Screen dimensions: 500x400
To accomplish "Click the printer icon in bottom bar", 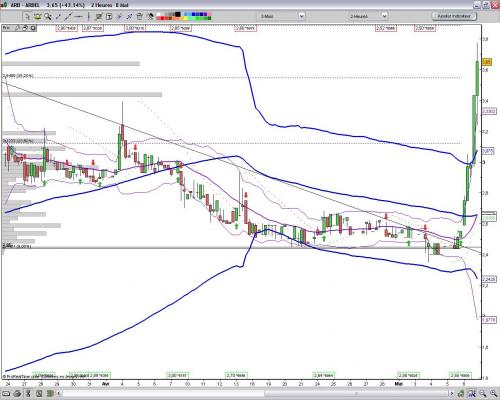I will [x=17, y=394].
